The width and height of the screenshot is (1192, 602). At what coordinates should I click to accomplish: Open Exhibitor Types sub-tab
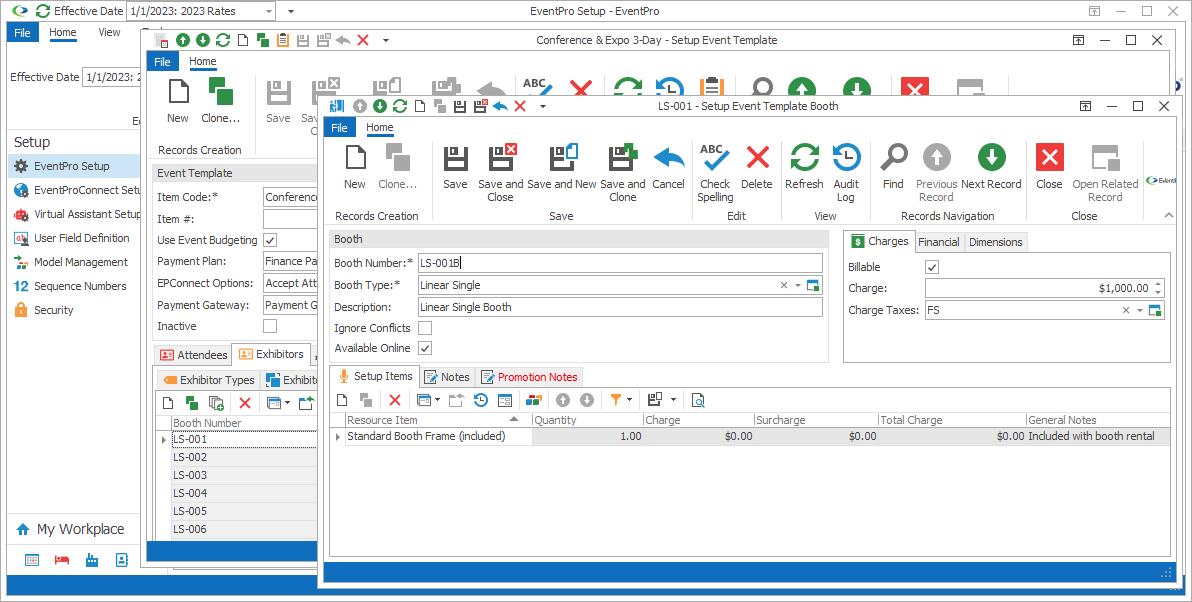(208, 380)
